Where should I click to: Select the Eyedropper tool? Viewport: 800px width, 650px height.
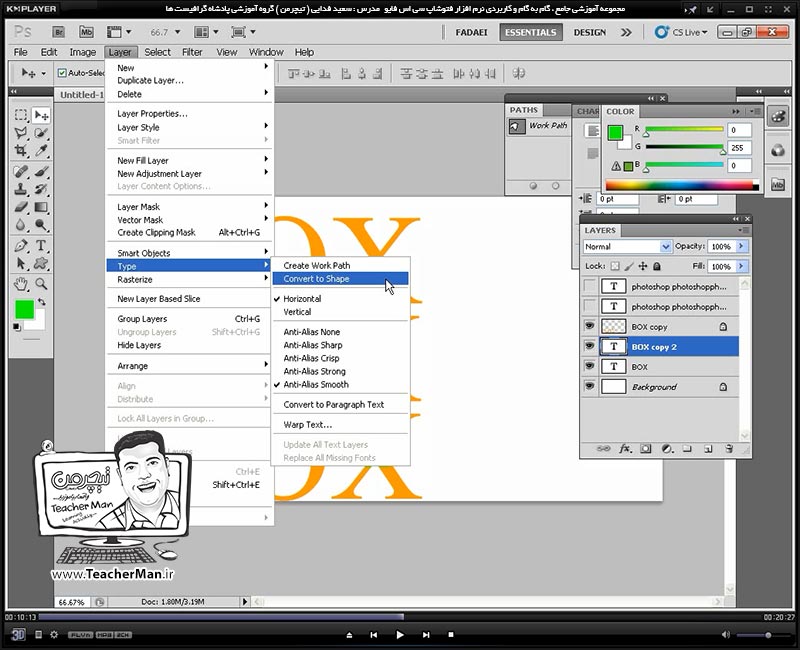coord(41,151)
